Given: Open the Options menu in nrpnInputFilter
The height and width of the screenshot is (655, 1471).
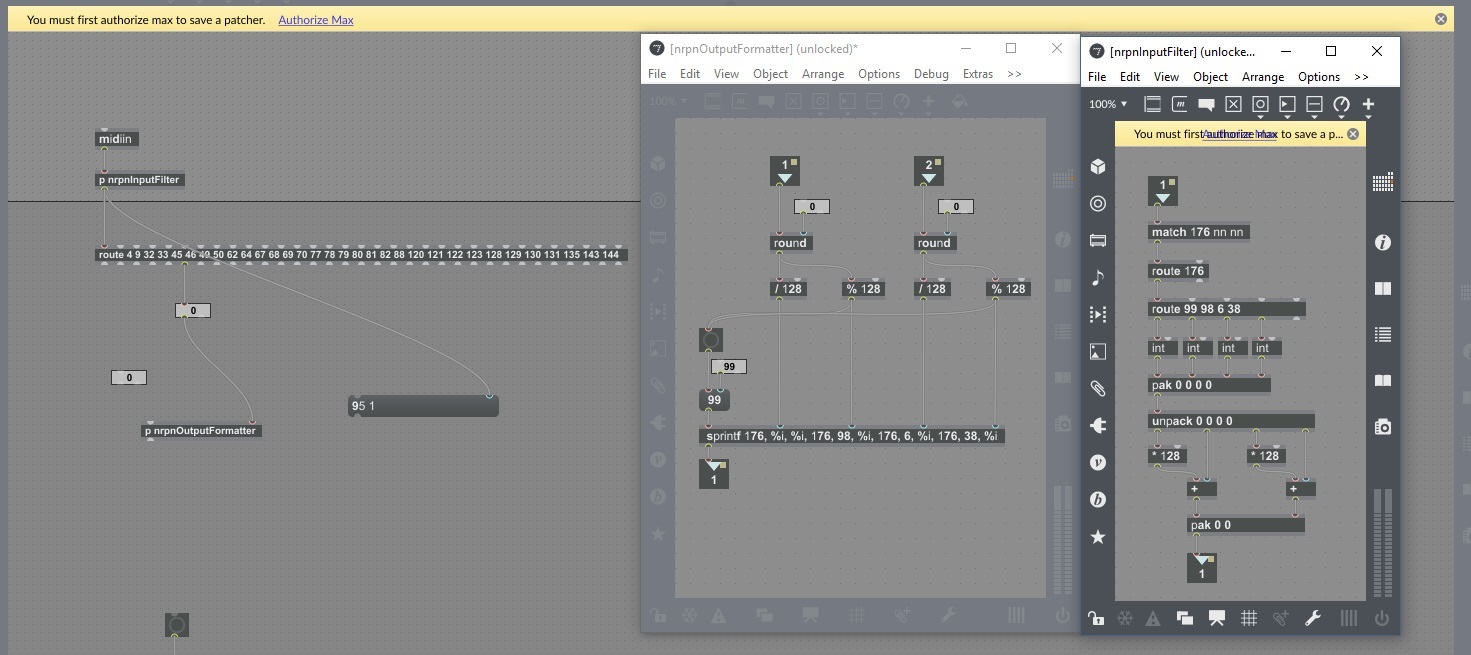Looking at the screenshot, I should tap(1318, 77).
